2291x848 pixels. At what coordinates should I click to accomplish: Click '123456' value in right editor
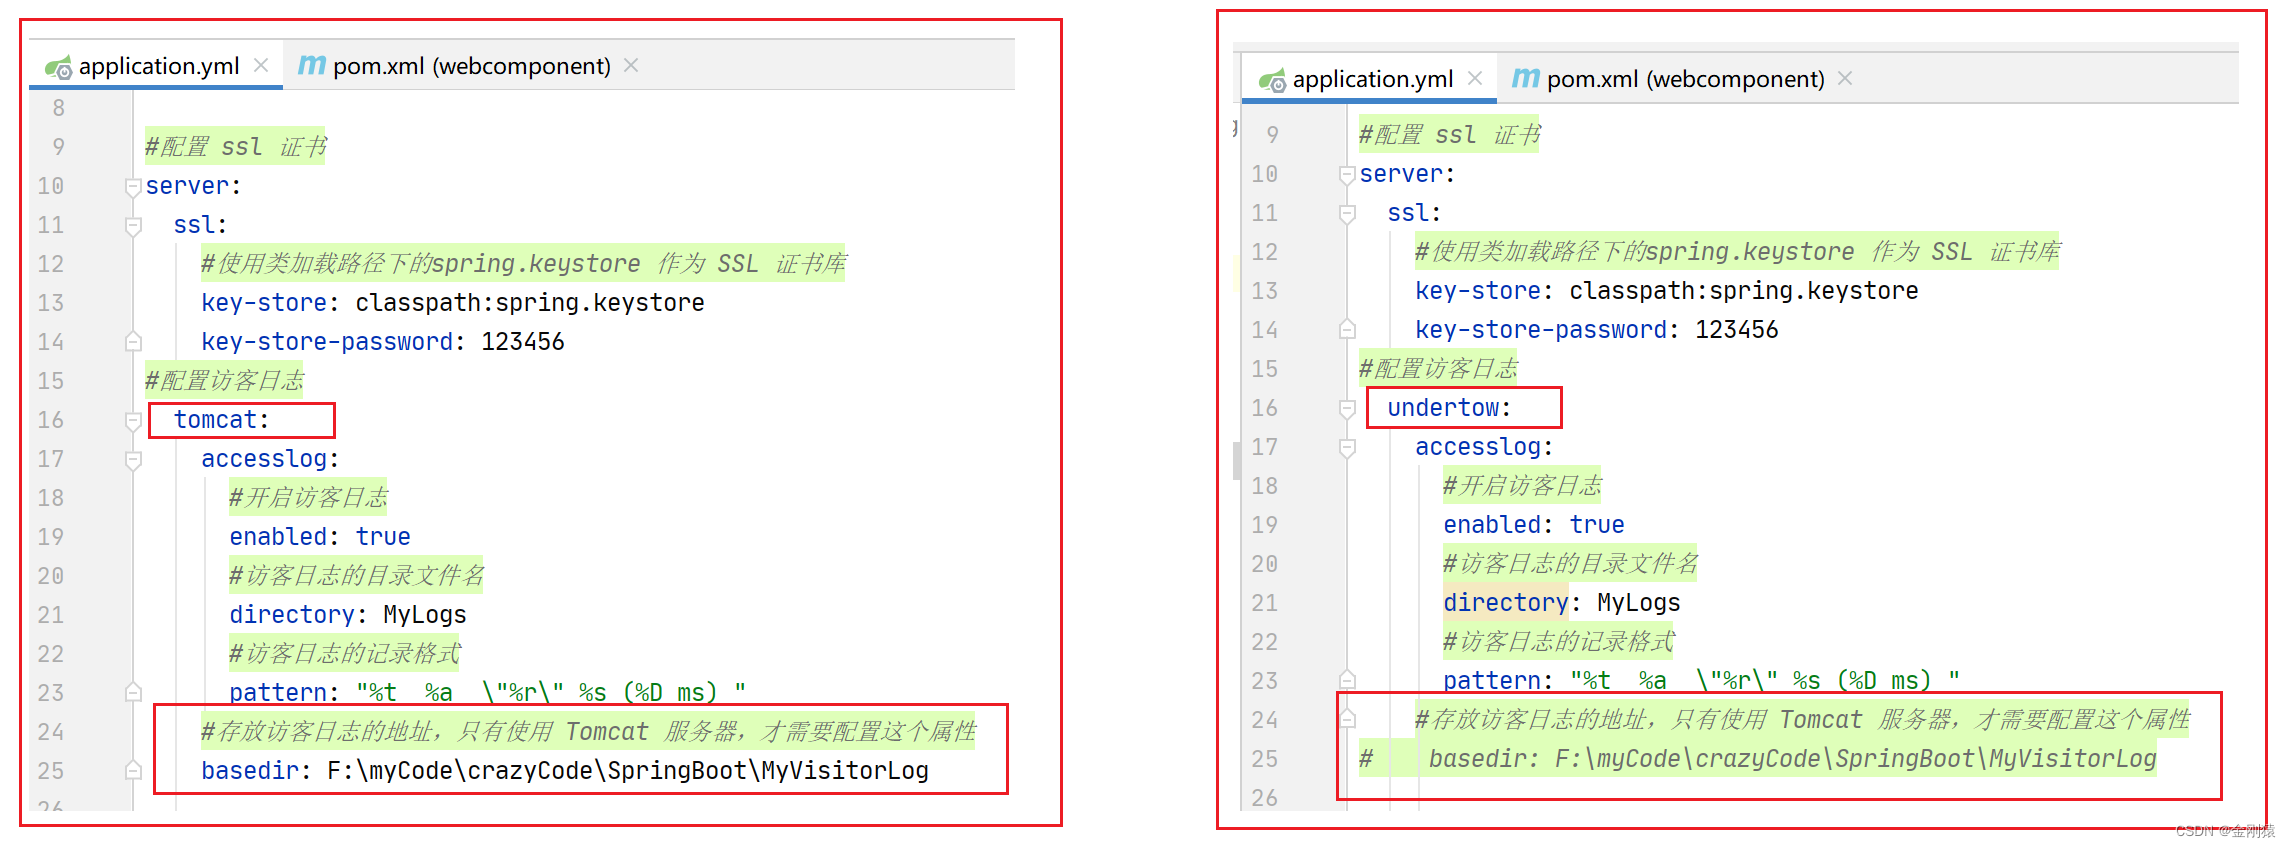(x=1737, y=330)
